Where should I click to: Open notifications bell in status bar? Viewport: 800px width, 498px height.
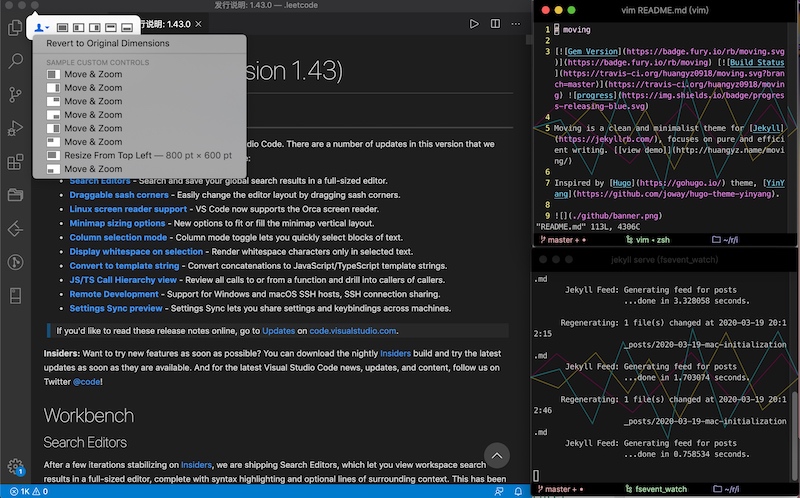tap(518, 491)
